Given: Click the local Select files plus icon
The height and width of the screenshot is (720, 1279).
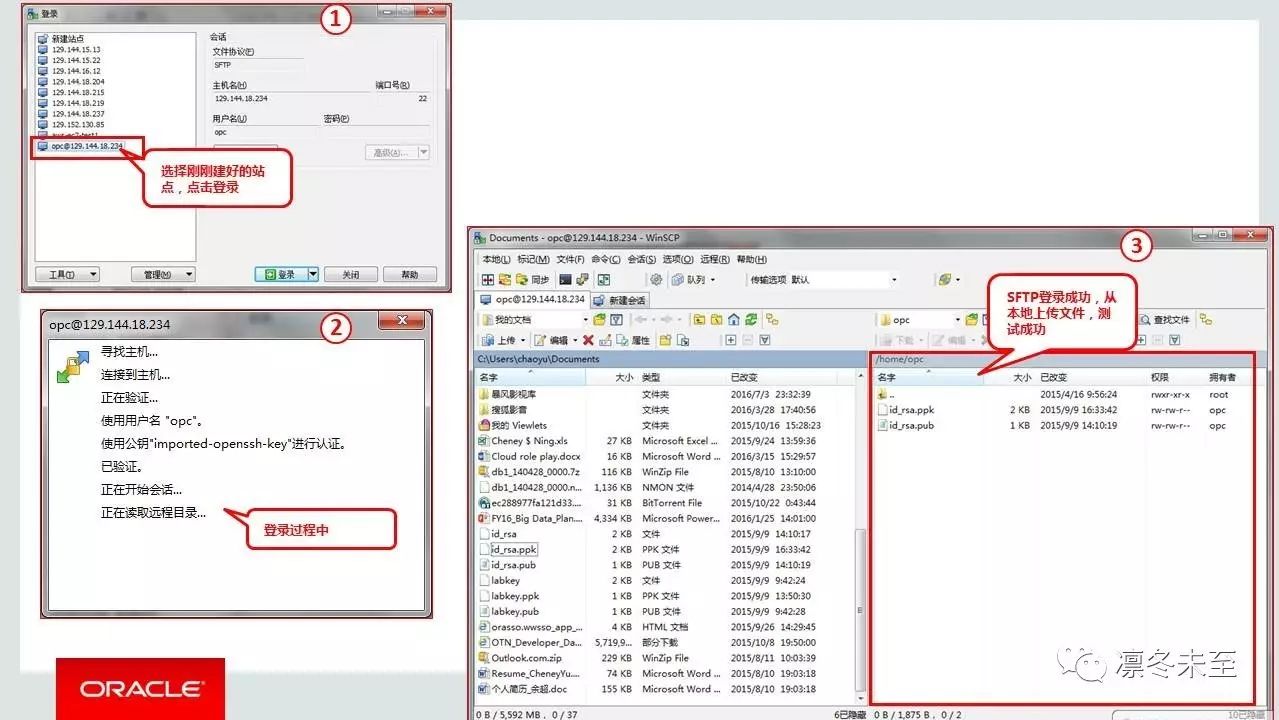Looking at the screenshot, I should (731, 340).
